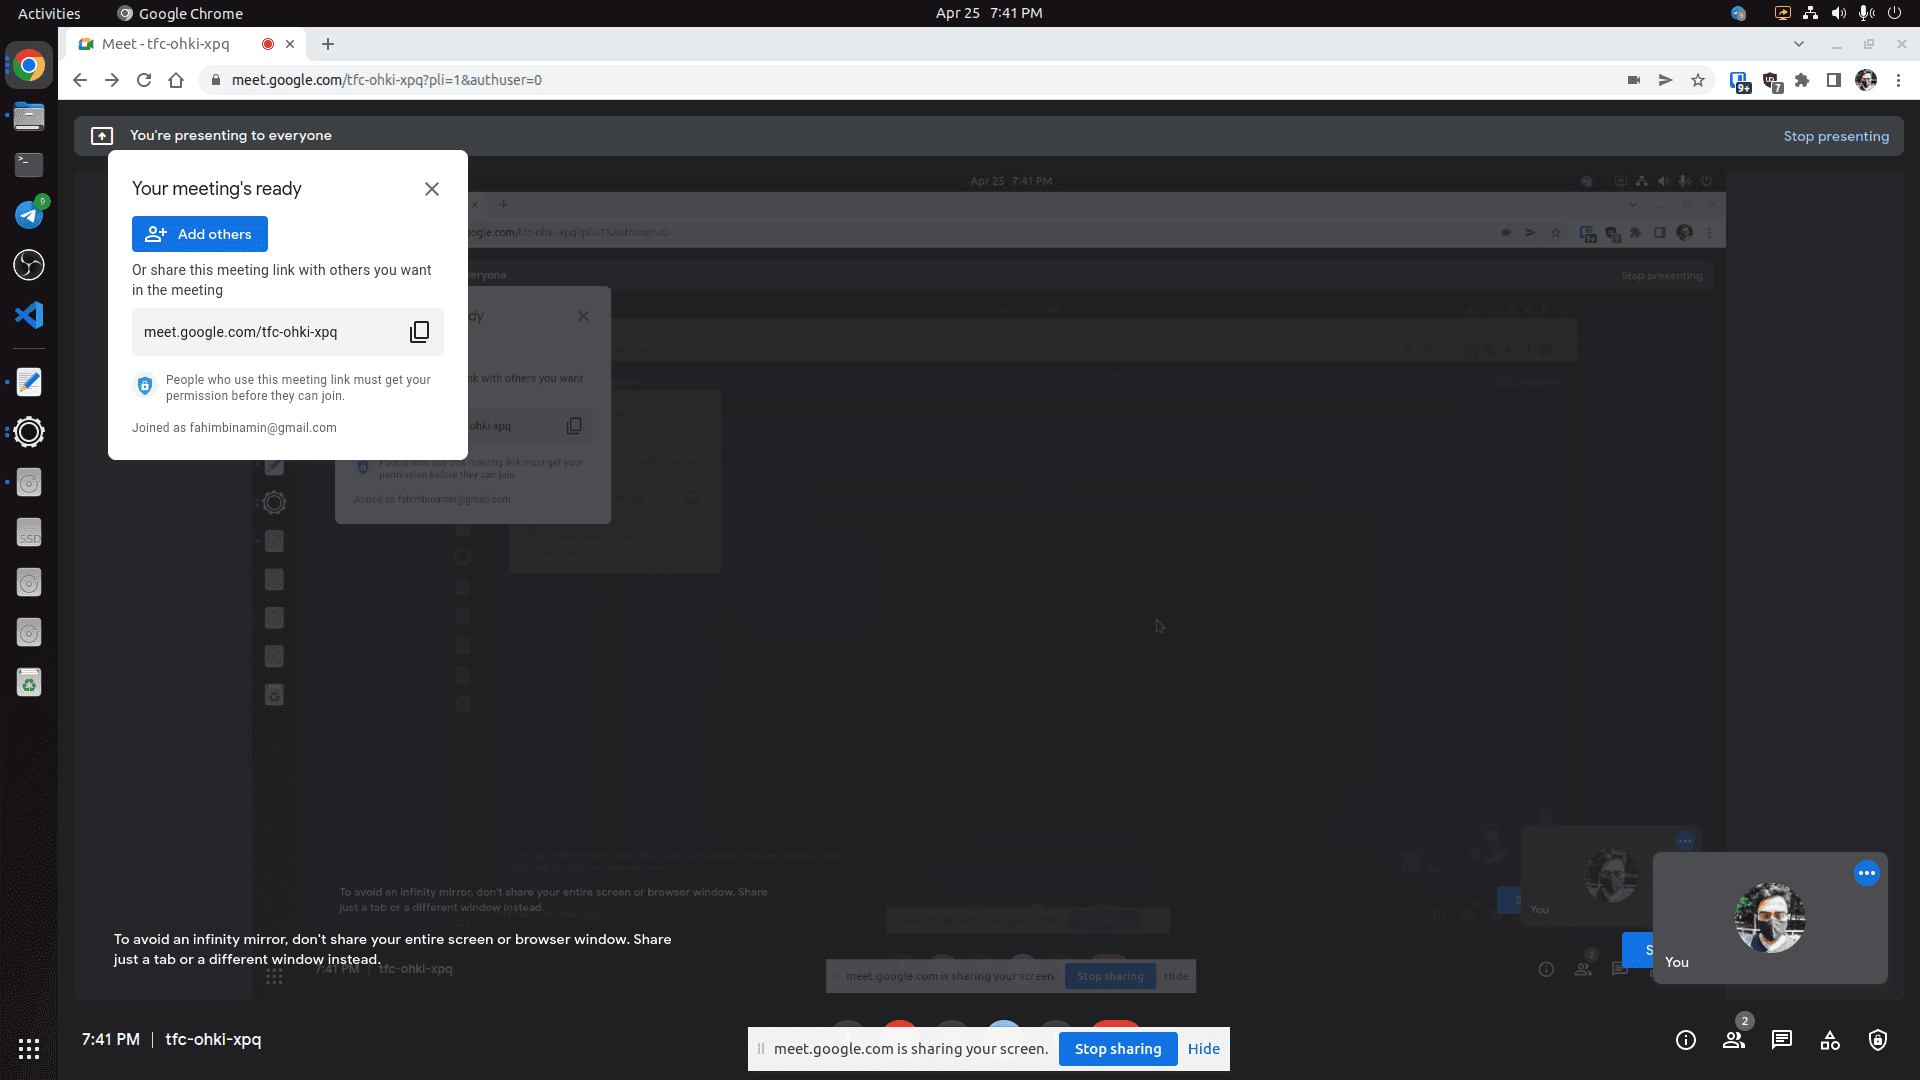1920x1080 pixels.
Task: Go forward in Chrome browser
Action: pos(112,80)
